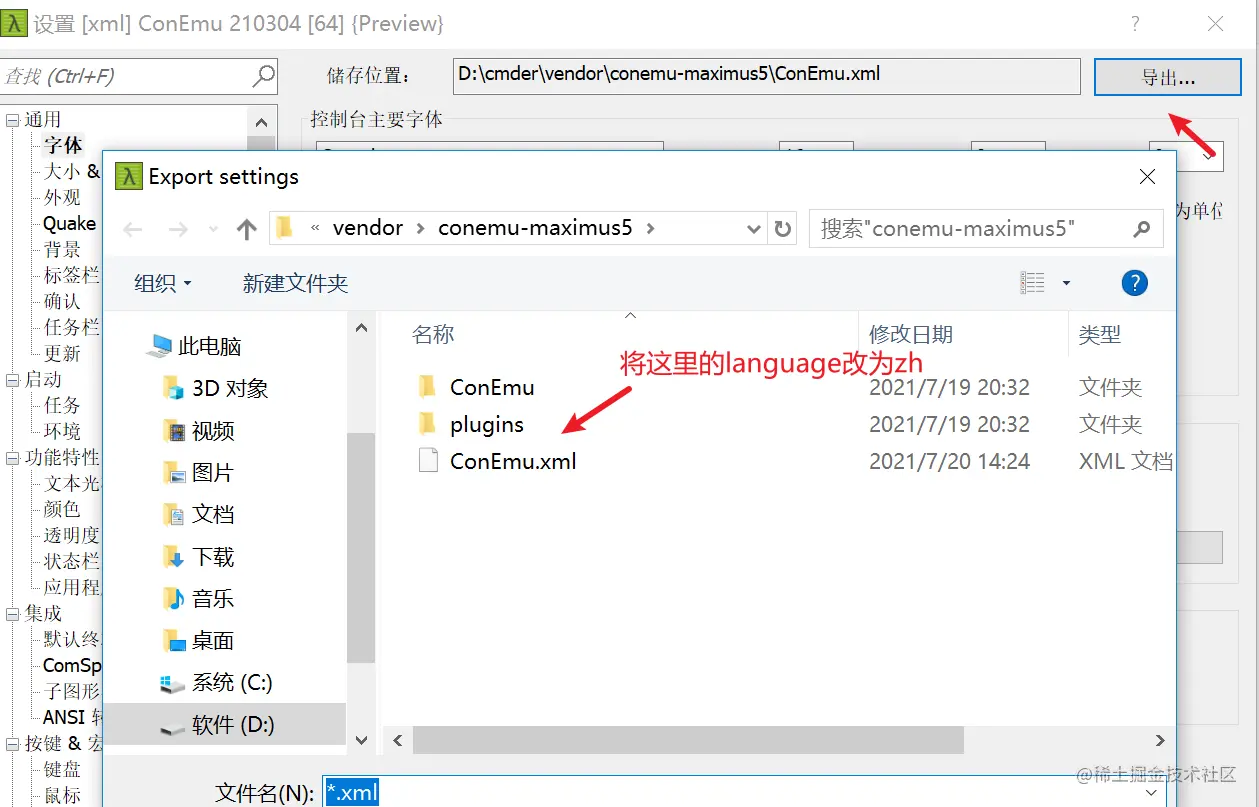Expand the view options dropdown arrow
This screenshot has height=807, width=1259.
(1066, 283)
